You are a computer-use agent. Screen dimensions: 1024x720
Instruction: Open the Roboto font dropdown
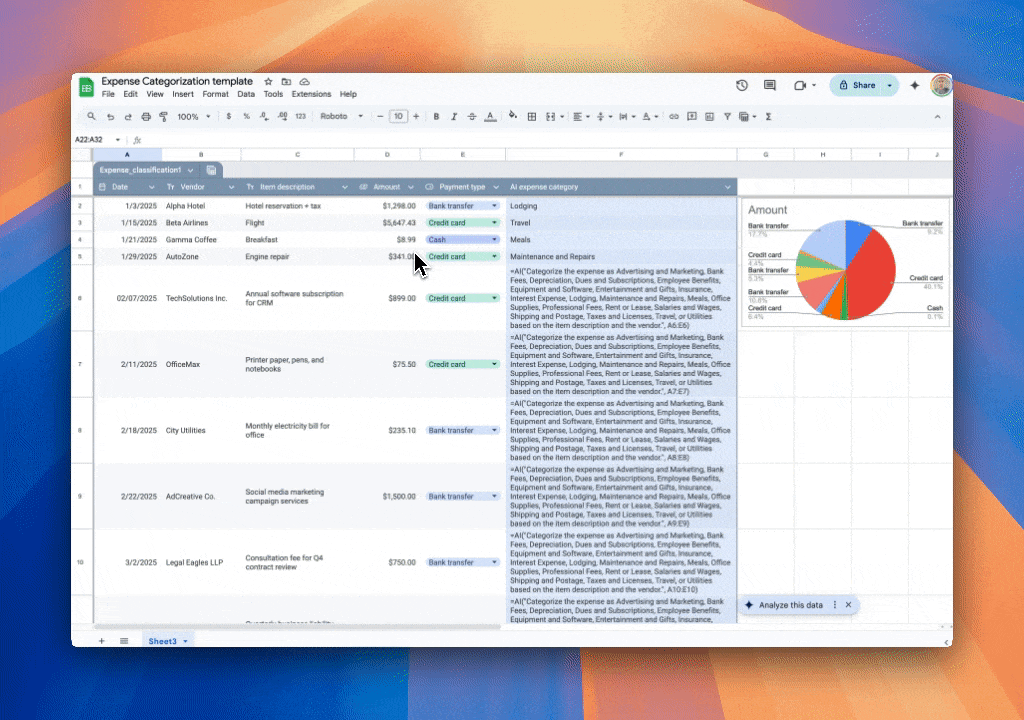pyautogui.click(x=342, y=117)
